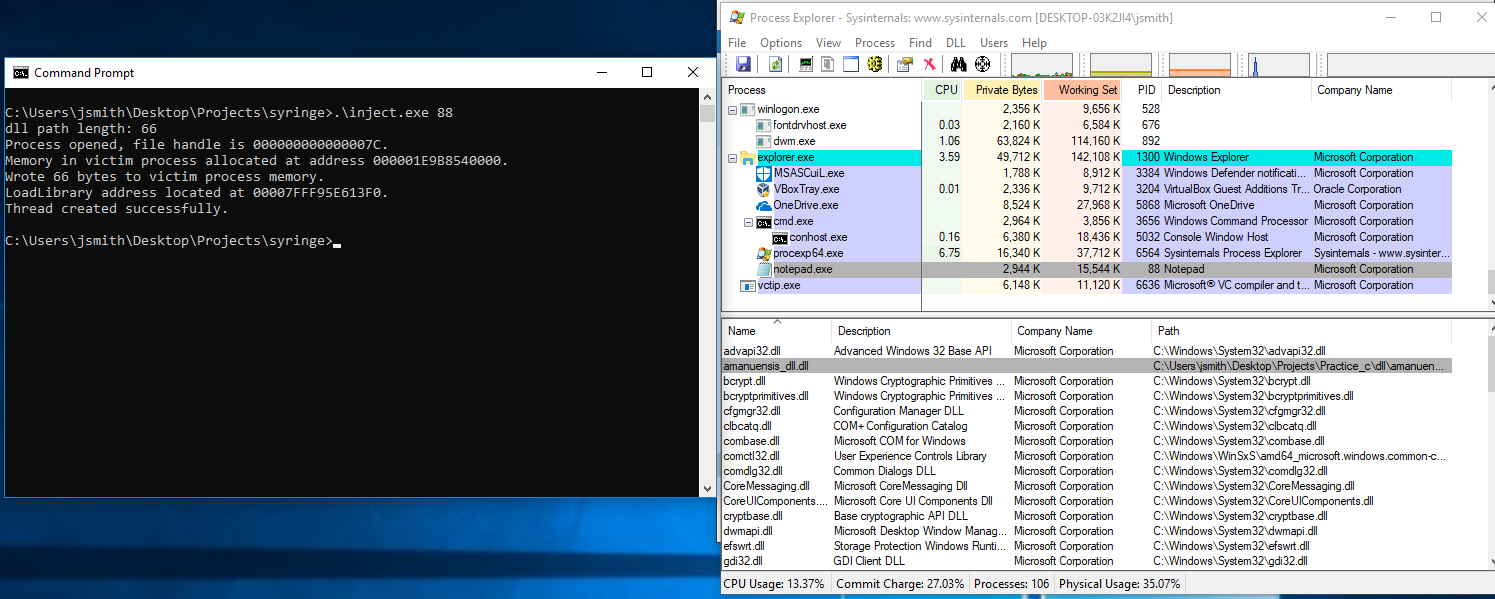Open the process Properties toolbar icon
The image size is (1495, 599).
(905, 63)
